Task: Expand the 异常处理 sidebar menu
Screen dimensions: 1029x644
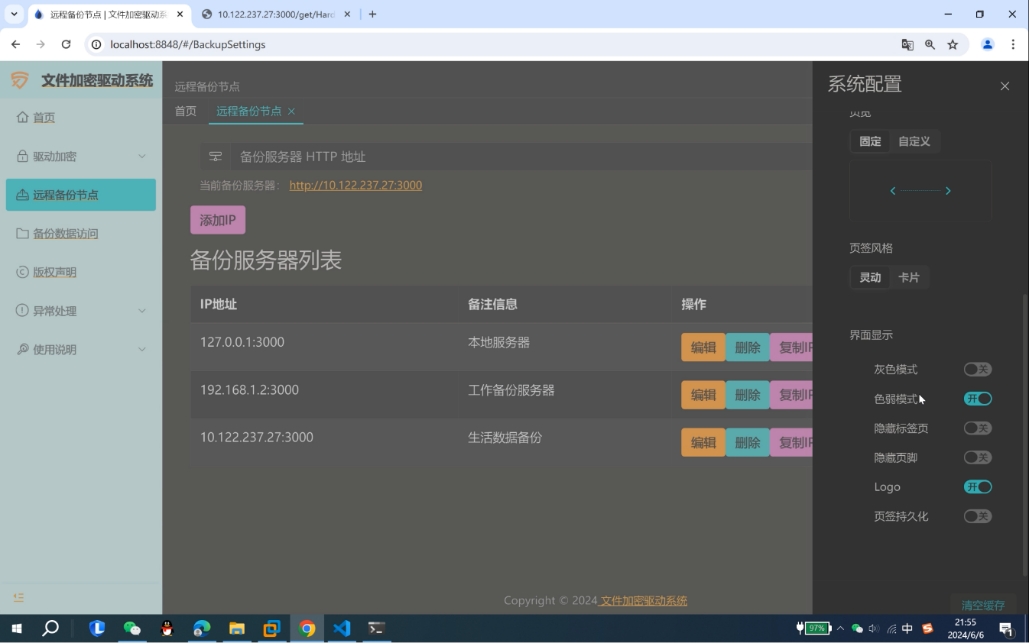Action: coord(81,311)
